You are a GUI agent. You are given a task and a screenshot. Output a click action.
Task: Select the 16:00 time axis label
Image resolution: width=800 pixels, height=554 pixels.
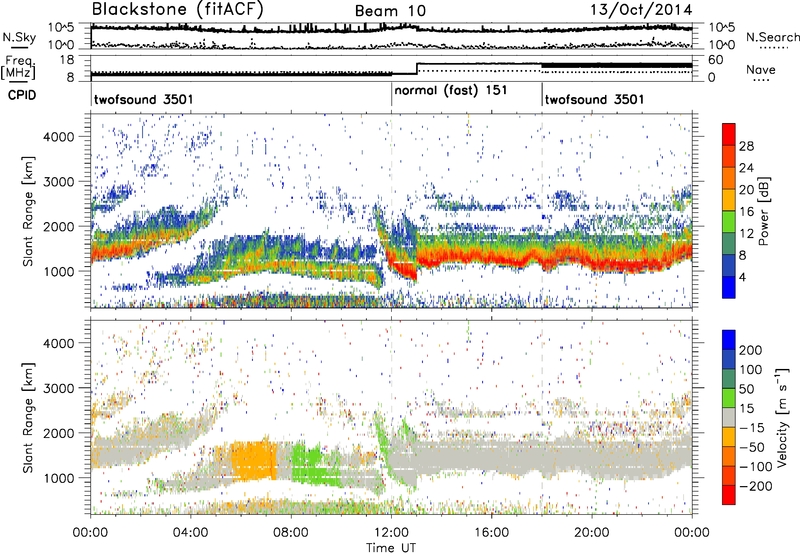point(491,533)
